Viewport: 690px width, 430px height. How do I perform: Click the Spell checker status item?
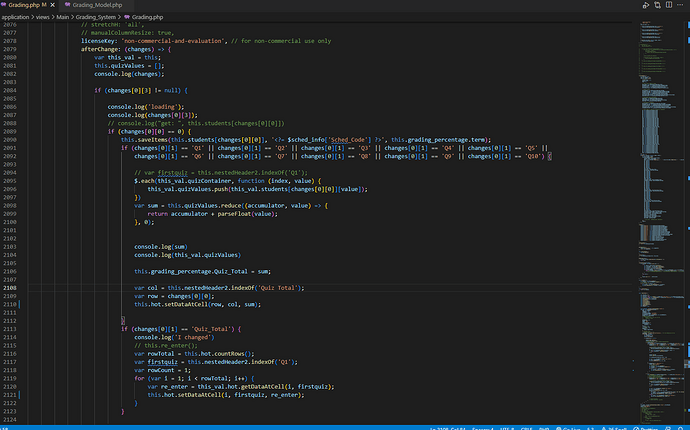coord(614,428)
